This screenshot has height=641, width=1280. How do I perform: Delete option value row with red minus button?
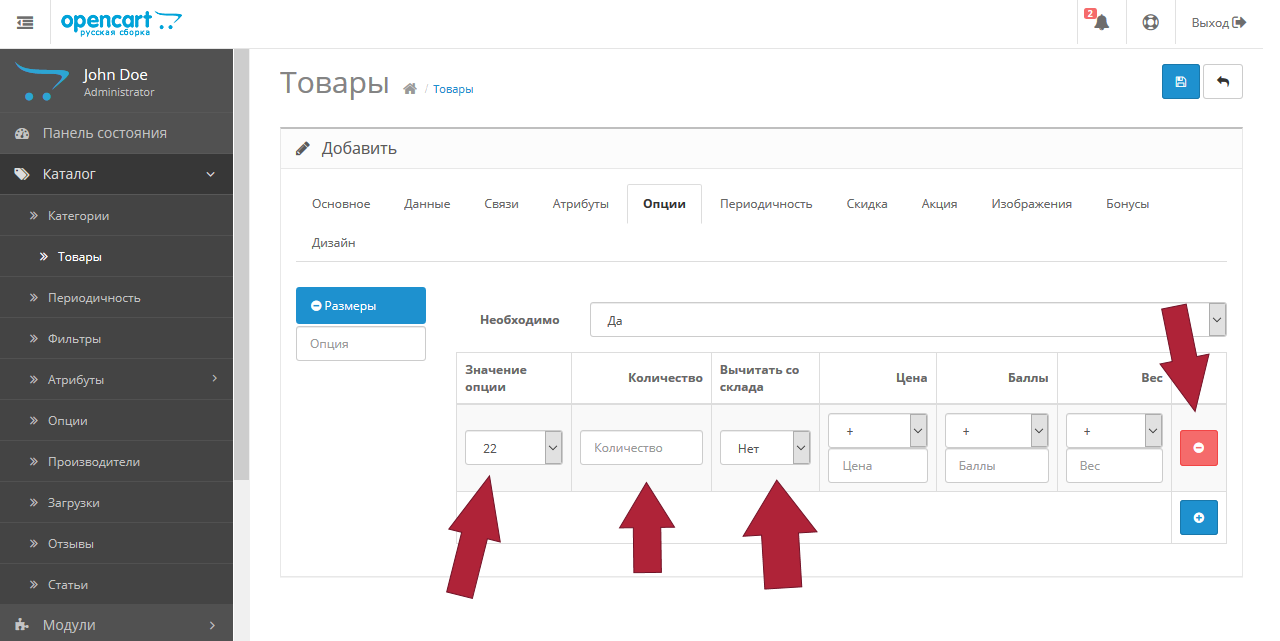(x=1199, y=448)
